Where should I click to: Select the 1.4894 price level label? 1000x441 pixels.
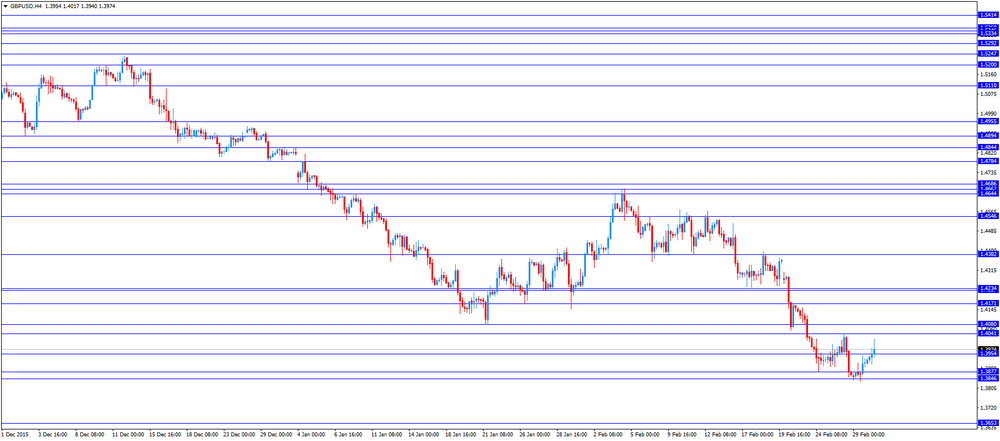pyautogui.click(x=987, y=136)
